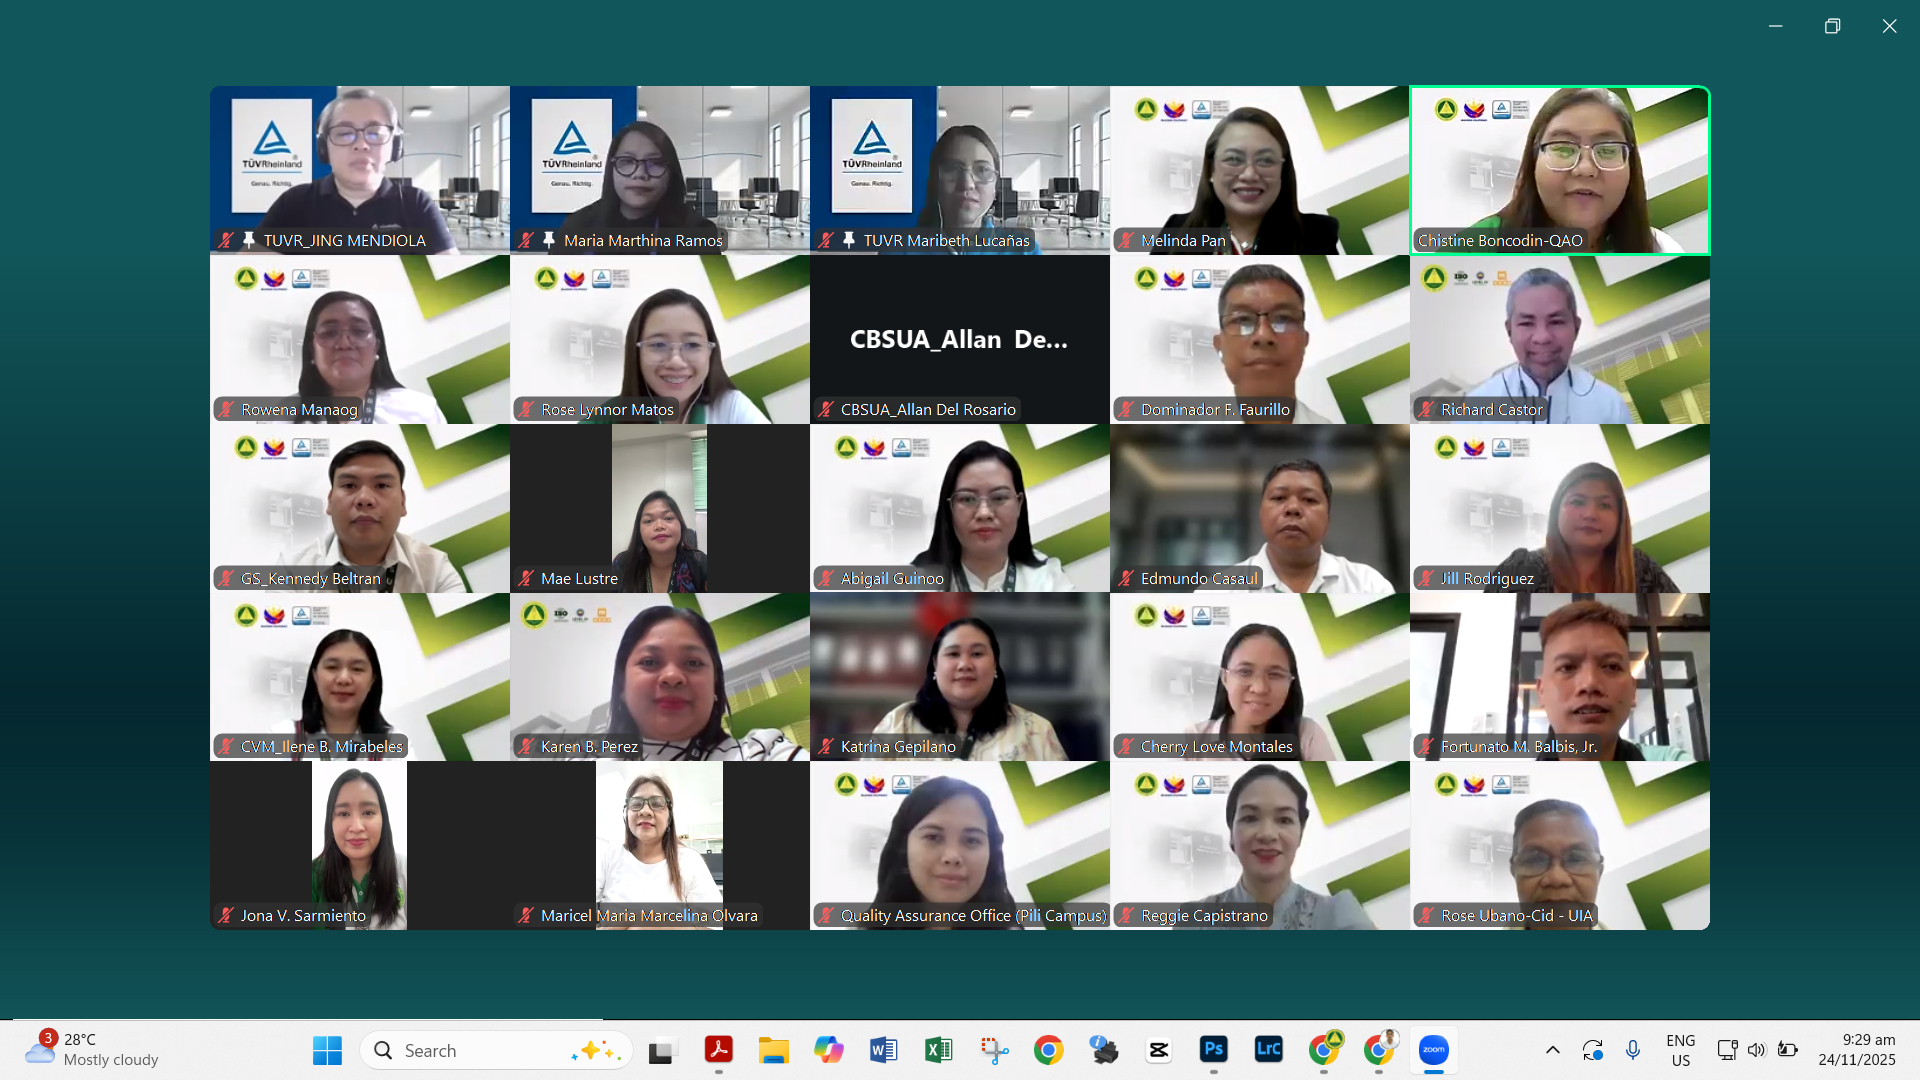Open the ENG US language switcher
Screen dimensions: 1920x1080
(1680, 1050)
